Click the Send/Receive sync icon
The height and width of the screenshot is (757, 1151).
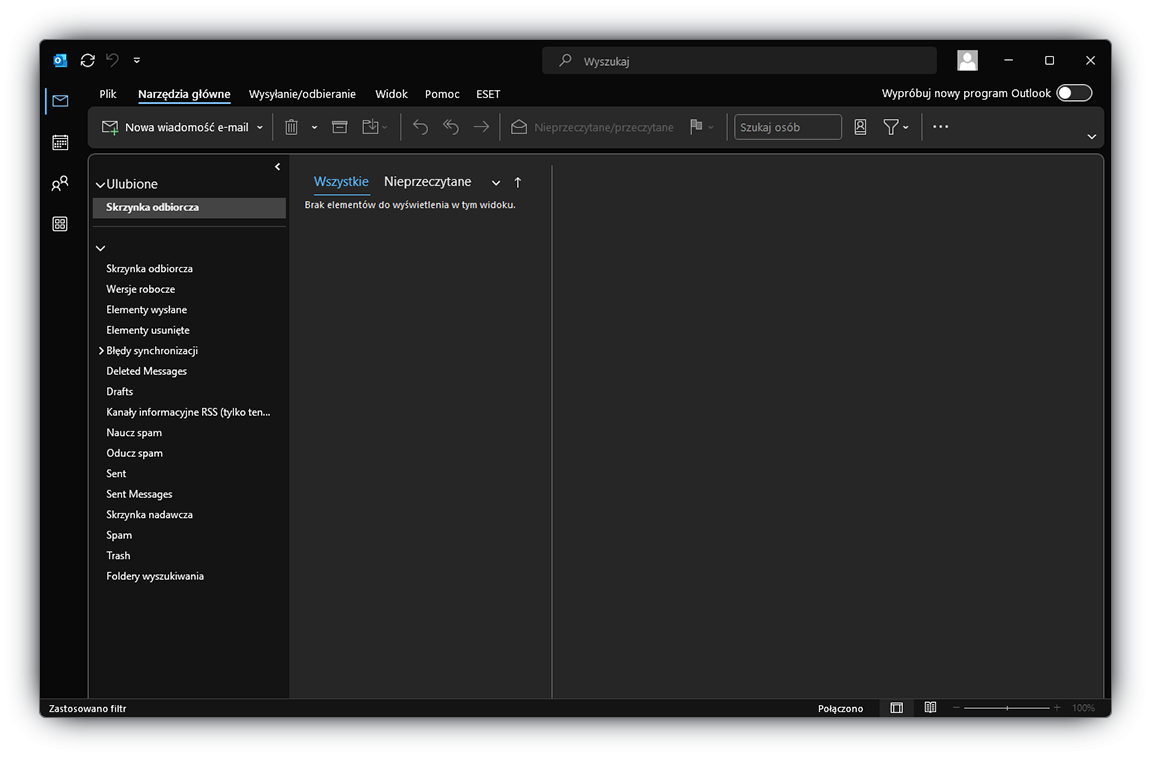click(x=88, y=61)
